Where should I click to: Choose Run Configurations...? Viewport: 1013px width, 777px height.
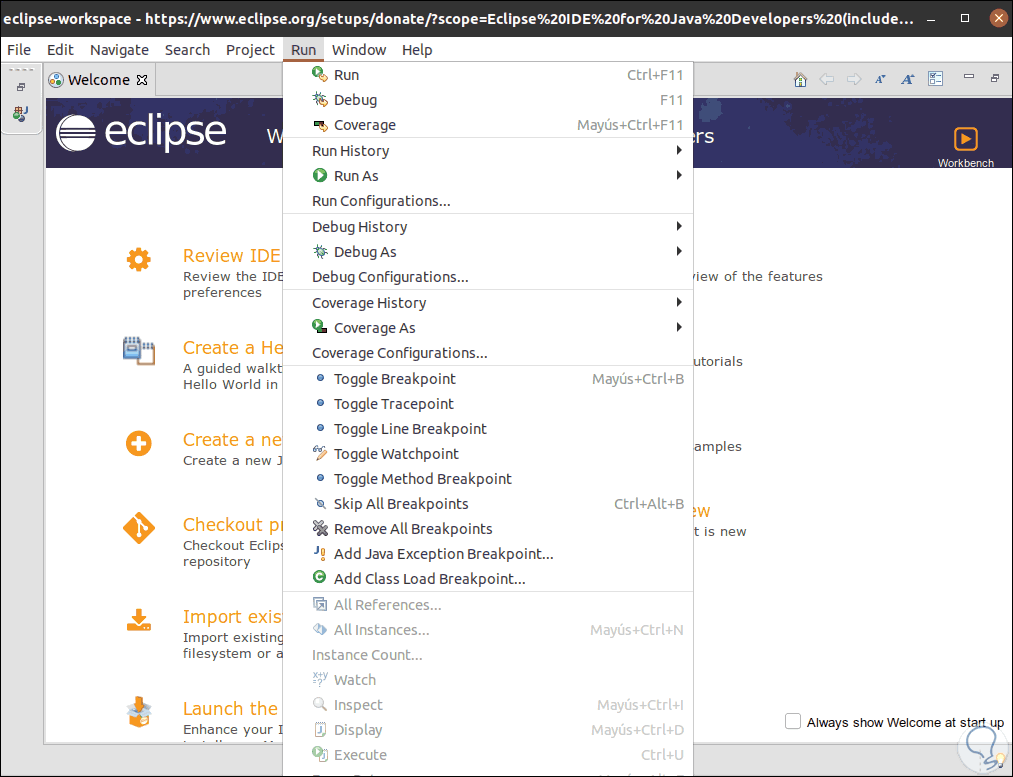click(x=488, y=201)
